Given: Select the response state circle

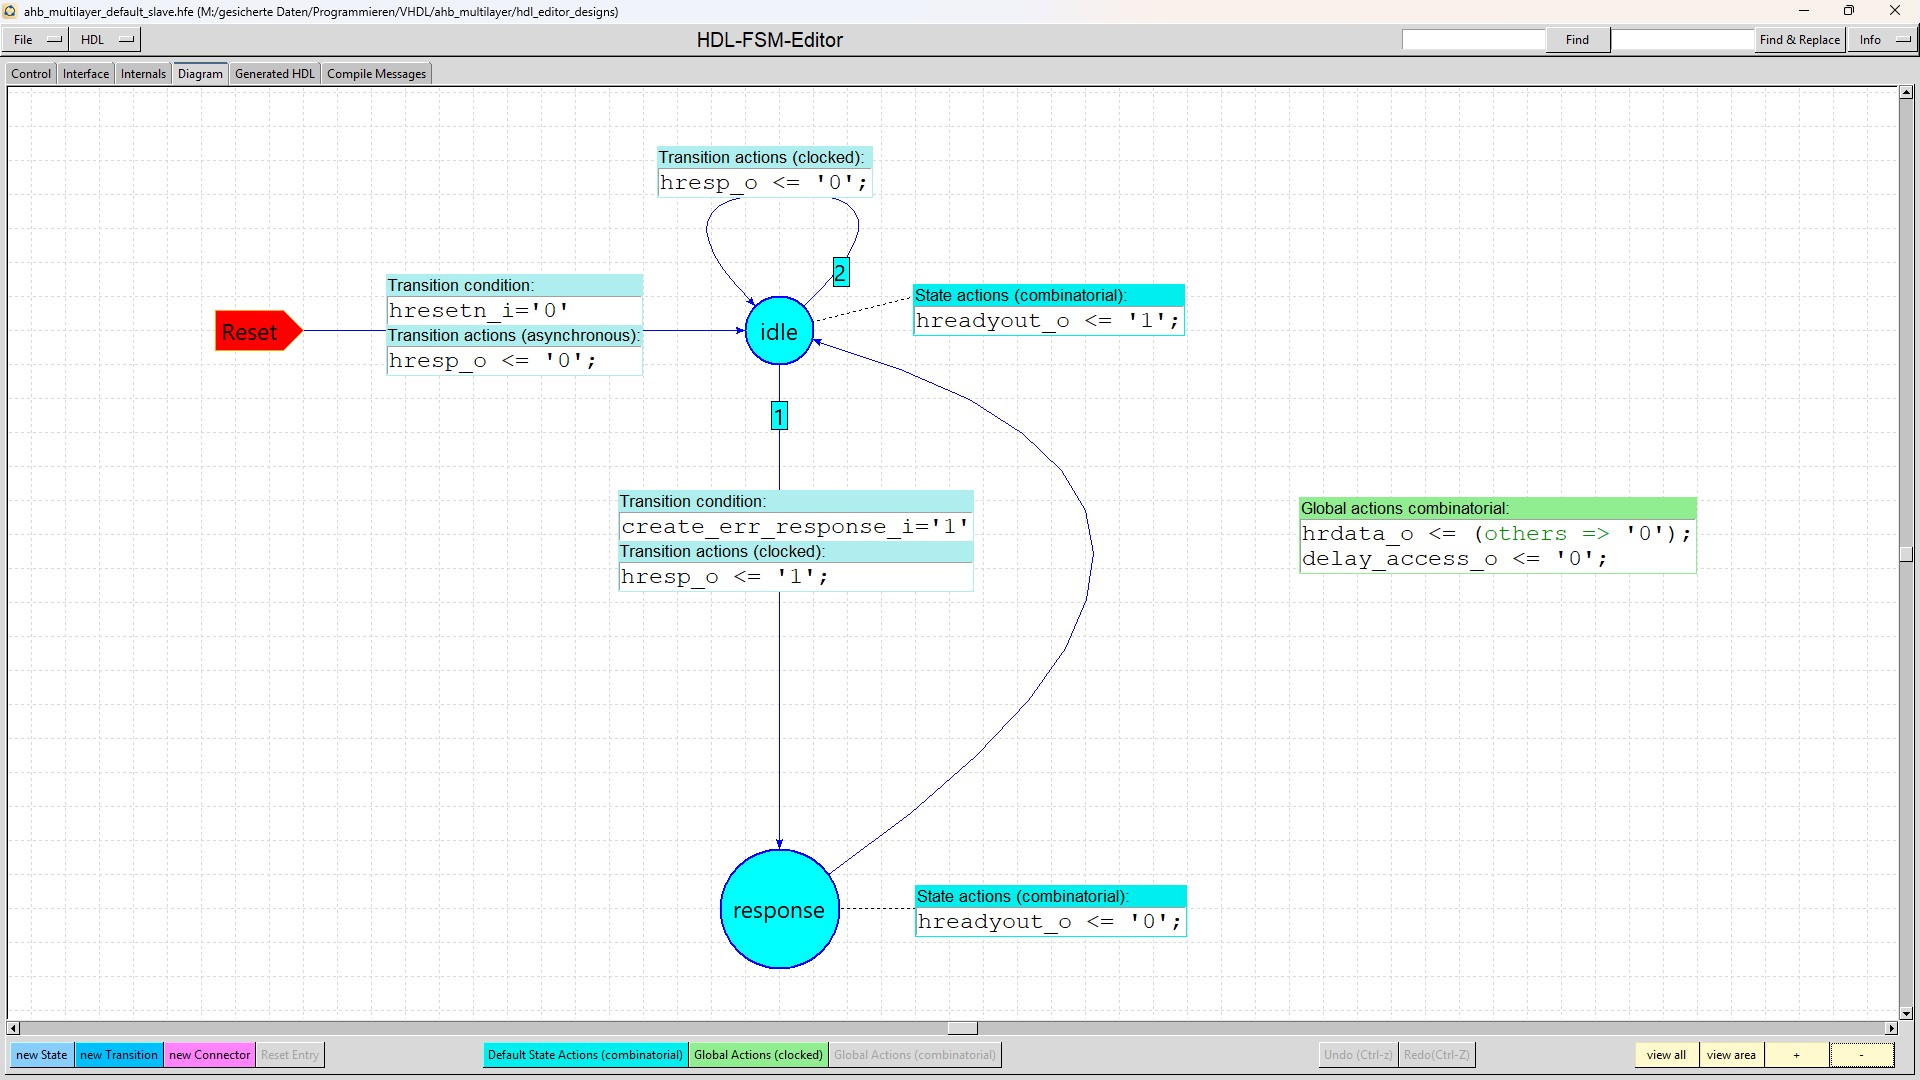Looking at the screenshot, I should (x=778, y=909).
